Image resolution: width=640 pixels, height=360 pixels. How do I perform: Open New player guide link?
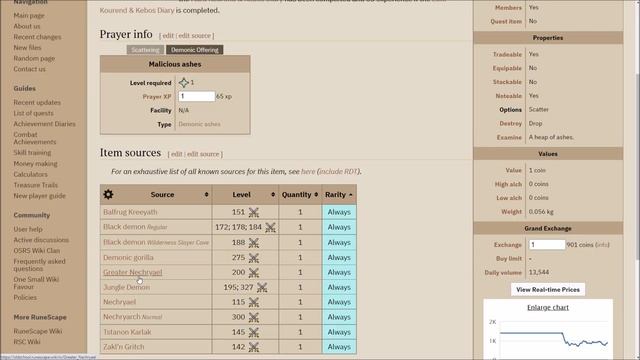coord(40,196)
